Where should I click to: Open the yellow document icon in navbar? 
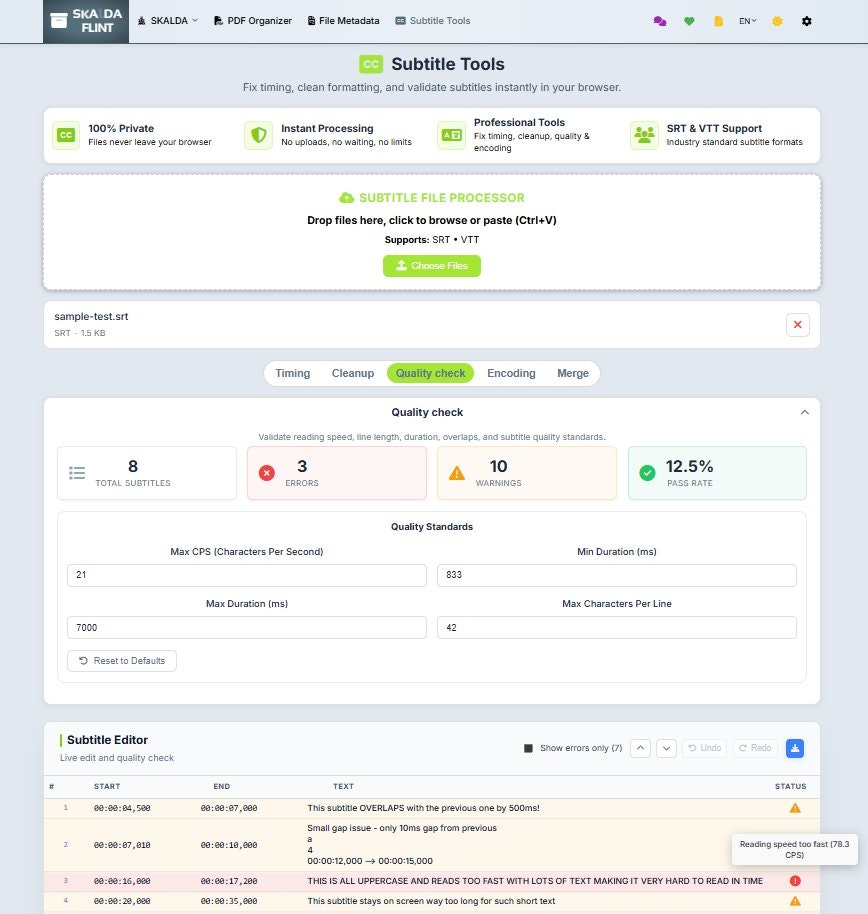718,20
